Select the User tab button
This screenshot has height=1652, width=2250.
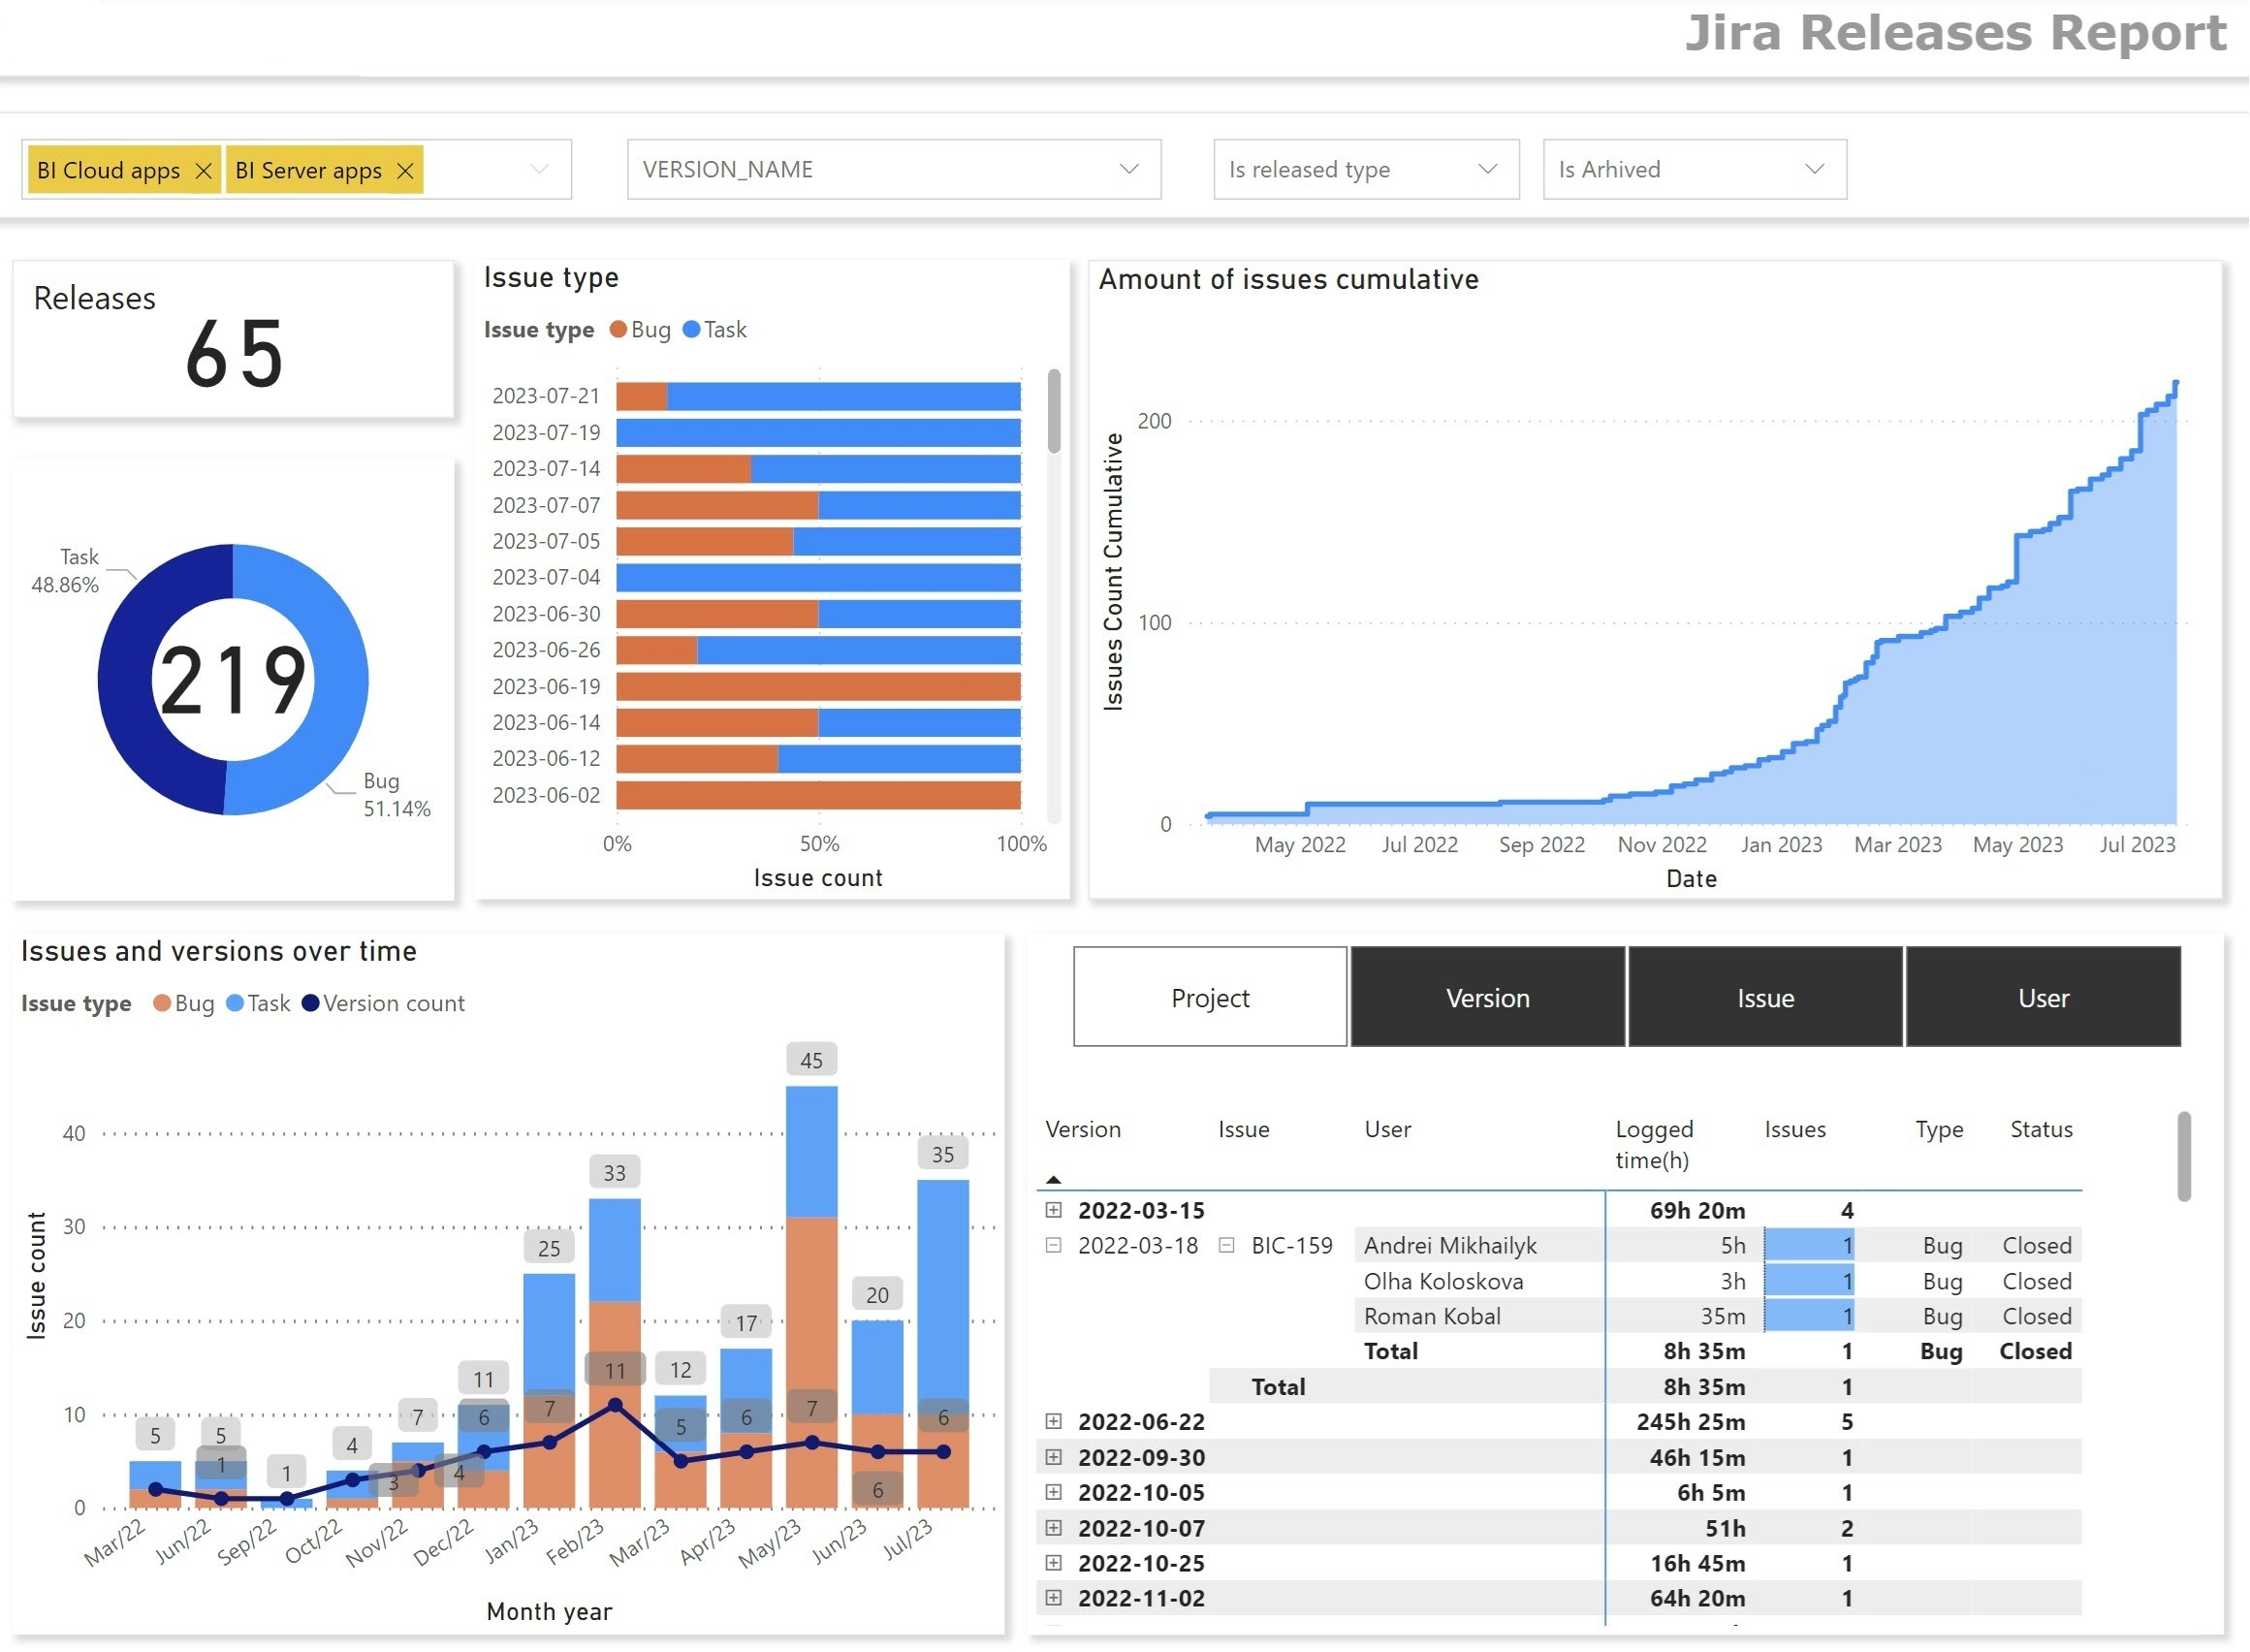click(x=2043, y=998)
